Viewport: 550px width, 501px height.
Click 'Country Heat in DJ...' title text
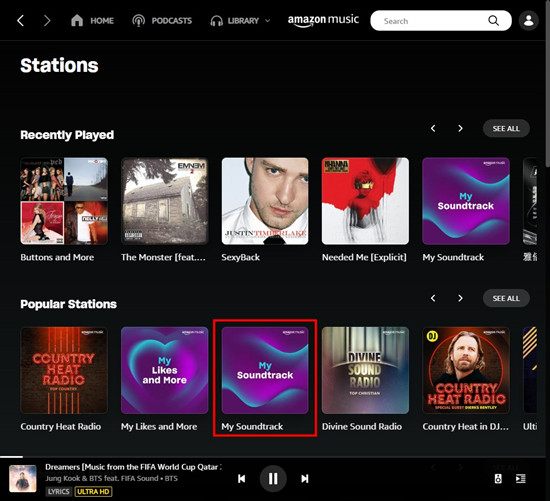[x=465, y=427]
